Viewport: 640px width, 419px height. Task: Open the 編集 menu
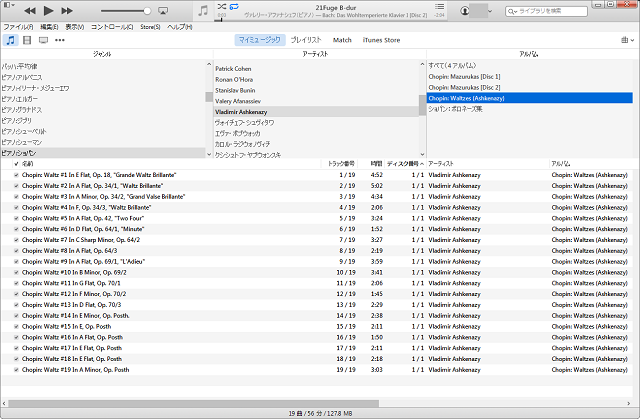[49, 27]
